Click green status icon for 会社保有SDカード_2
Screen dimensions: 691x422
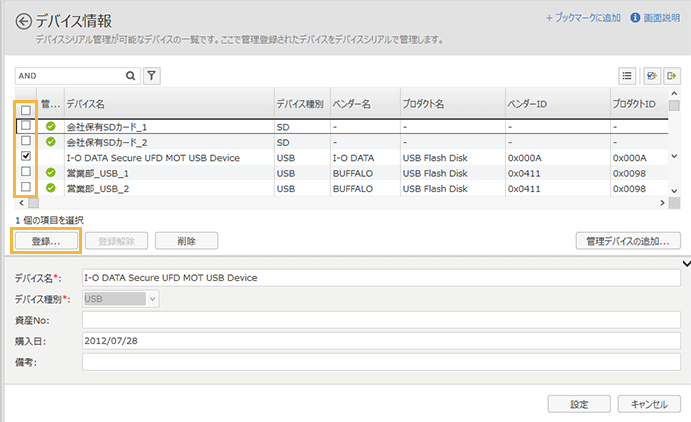[x=51, y=142]
